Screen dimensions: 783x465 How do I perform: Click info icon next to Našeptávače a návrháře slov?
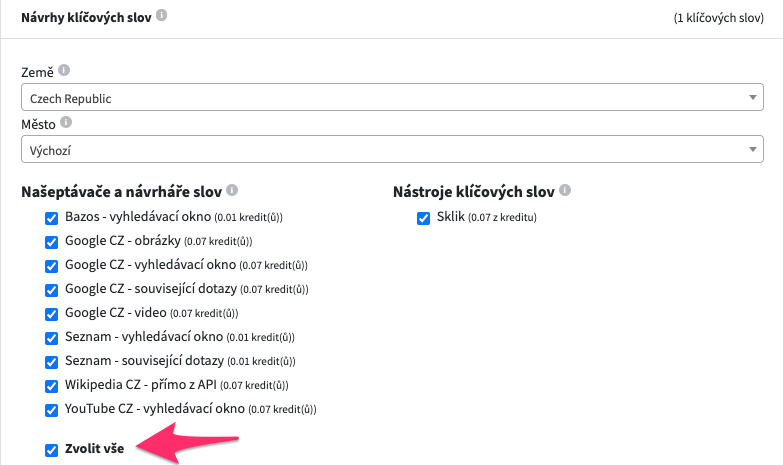[232, 190]
